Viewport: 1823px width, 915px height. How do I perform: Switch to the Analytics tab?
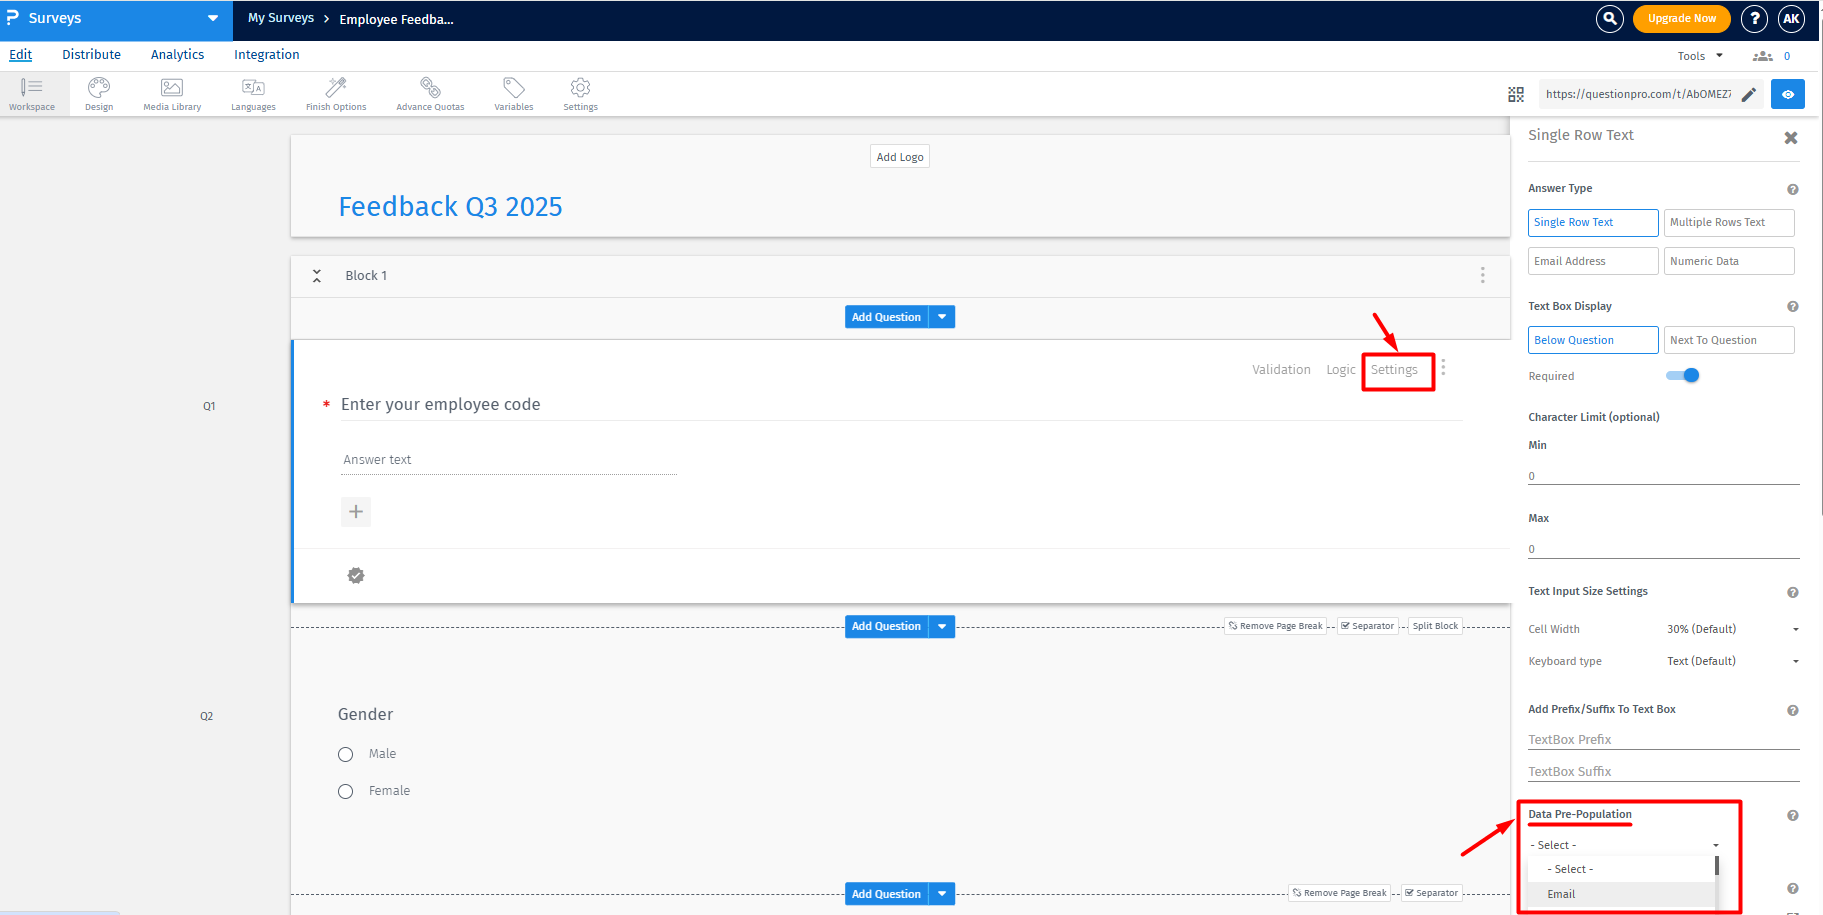[177, 55]
